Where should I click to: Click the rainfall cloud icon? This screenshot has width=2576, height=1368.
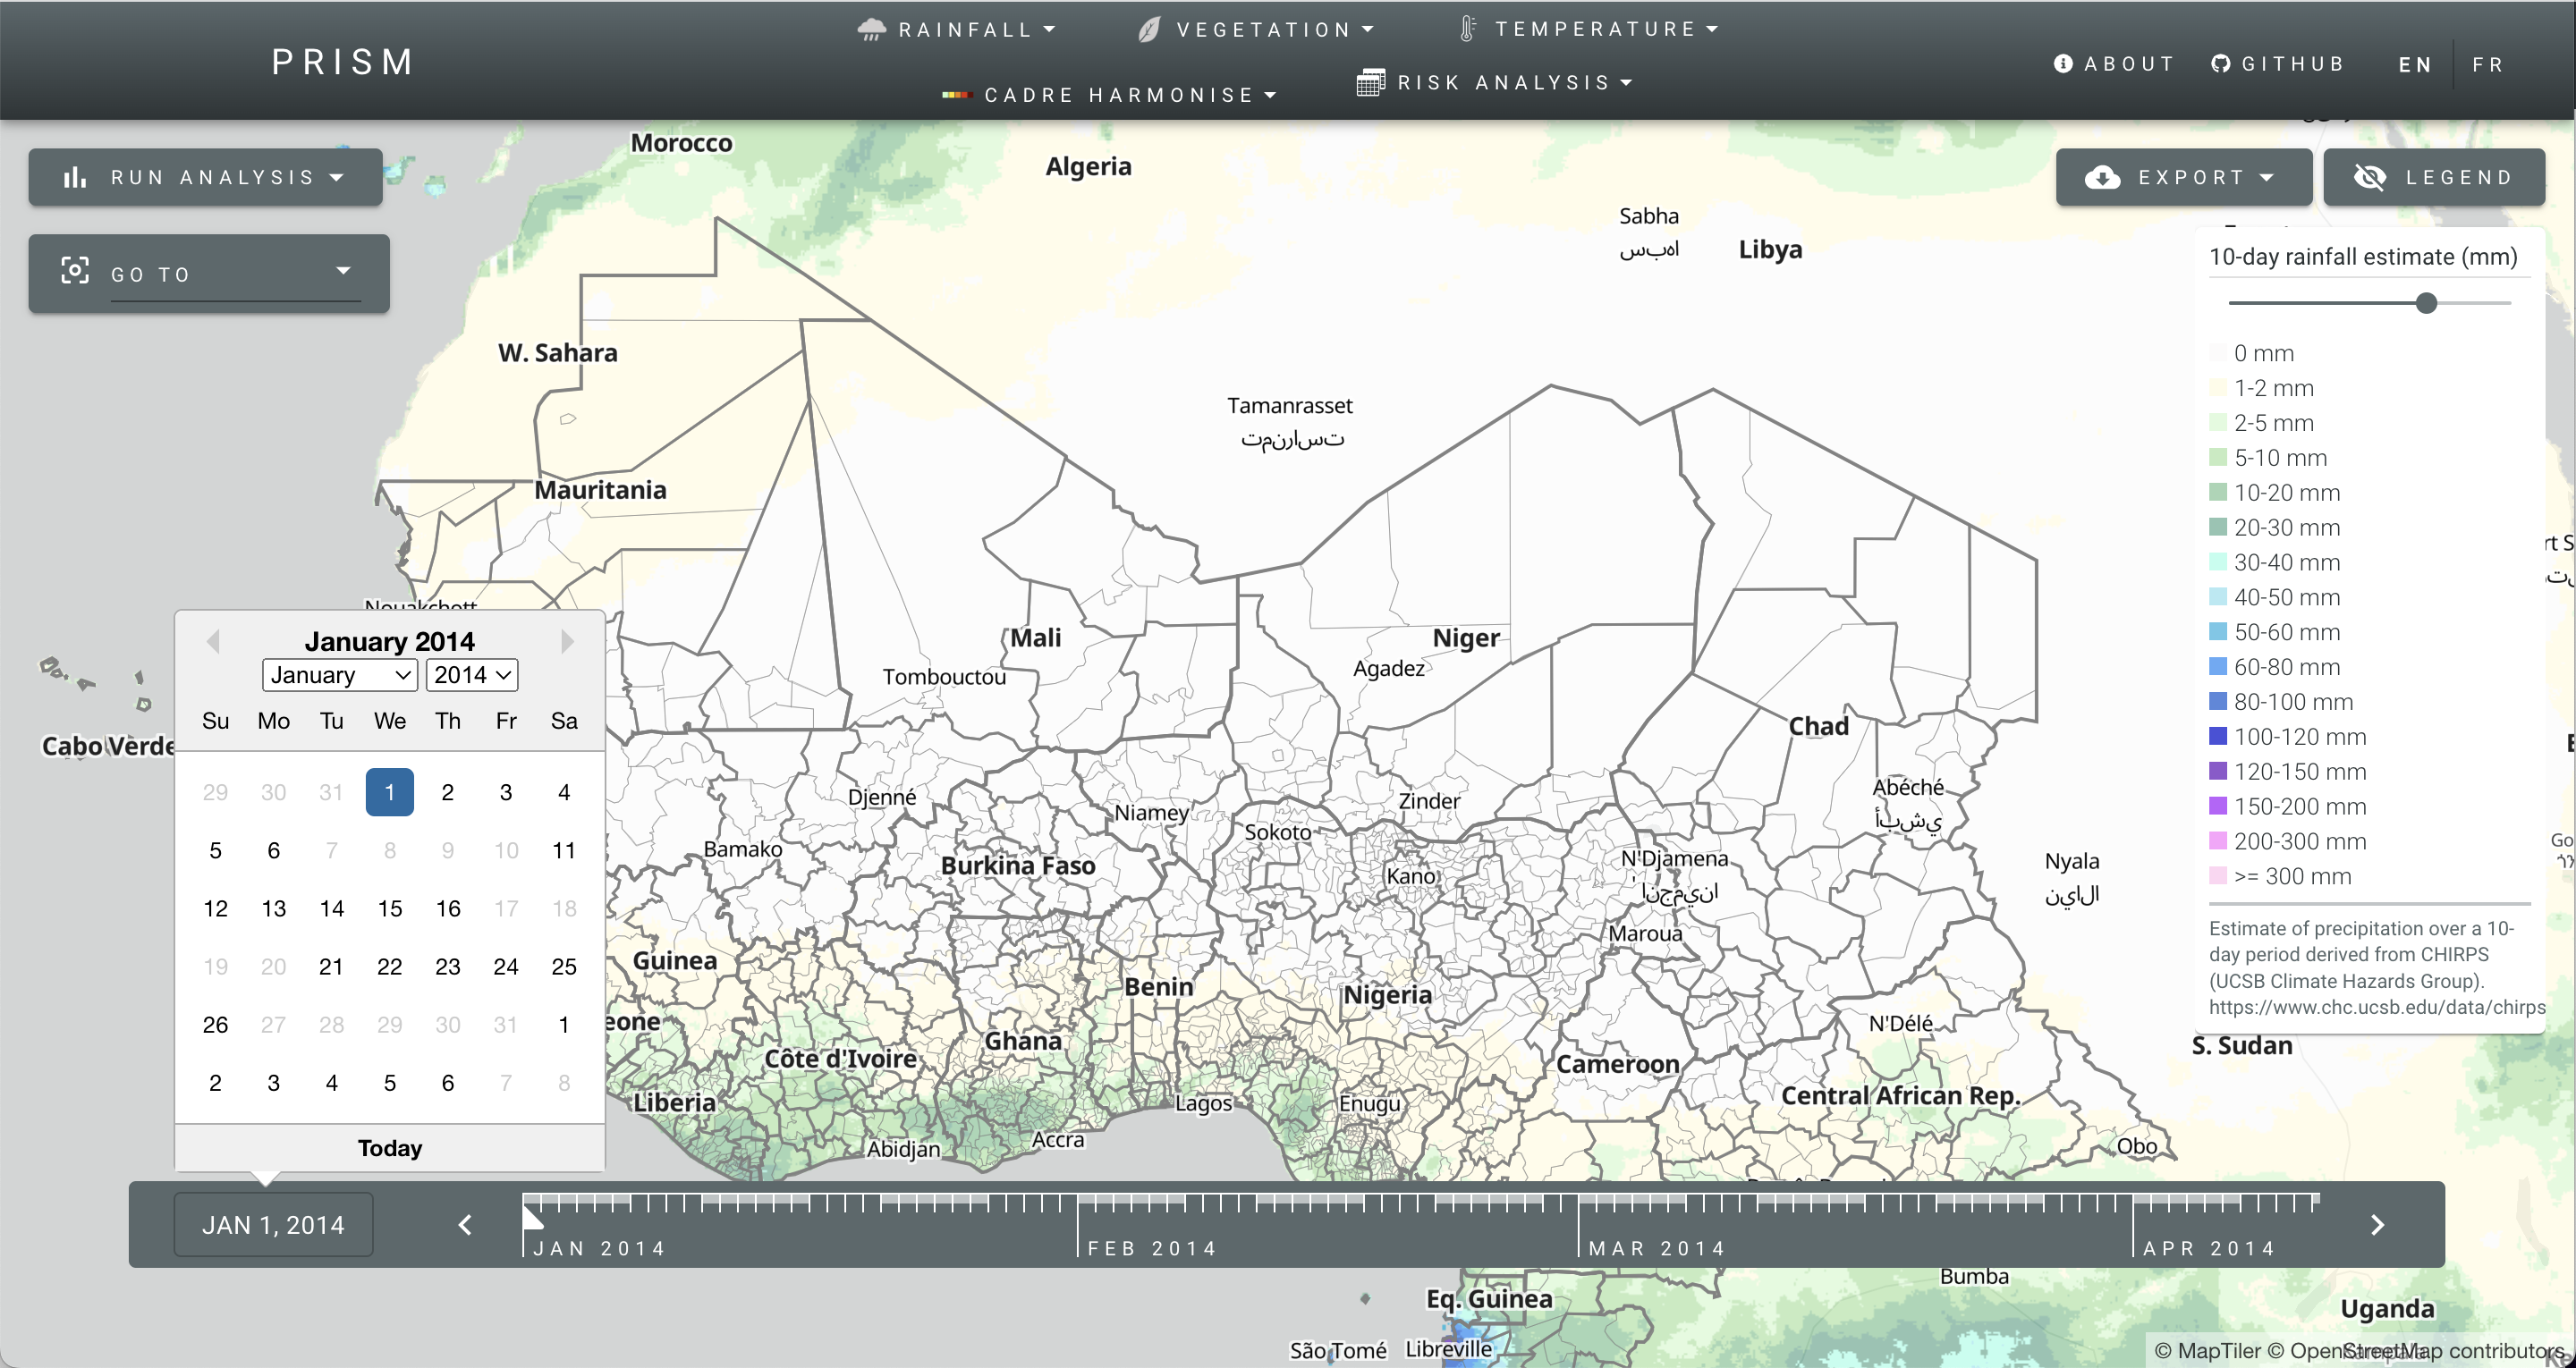[x=871, y=29]
